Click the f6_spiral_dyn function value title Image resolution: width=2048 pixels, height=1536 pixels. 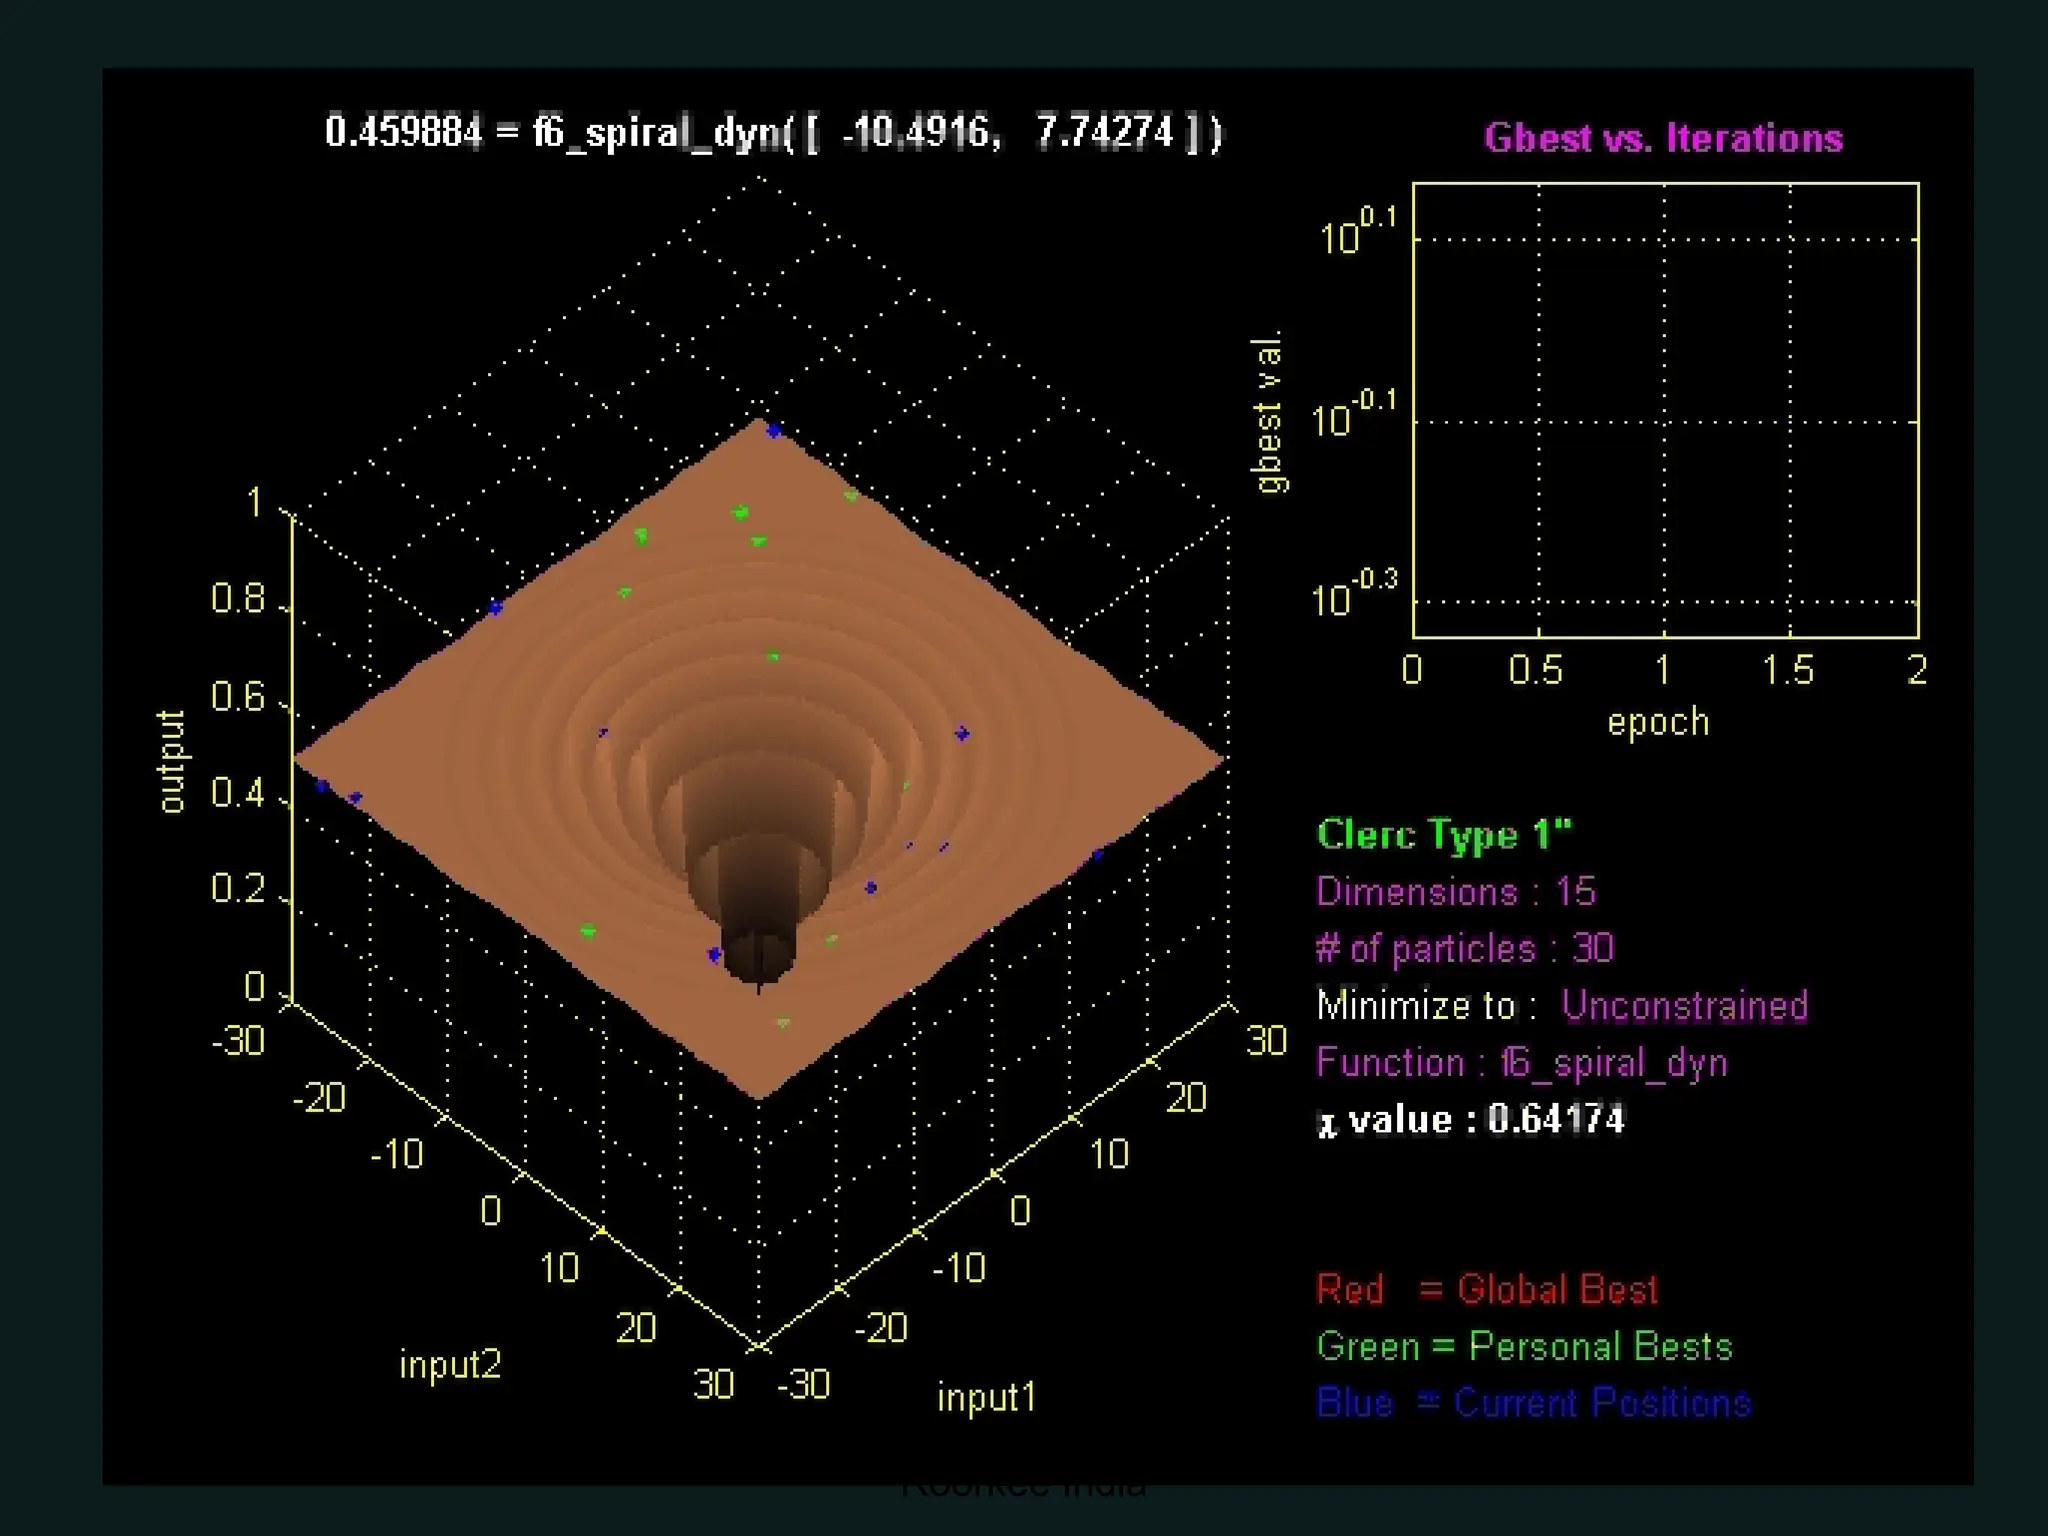pyautogui.click(x=773, y=132)
